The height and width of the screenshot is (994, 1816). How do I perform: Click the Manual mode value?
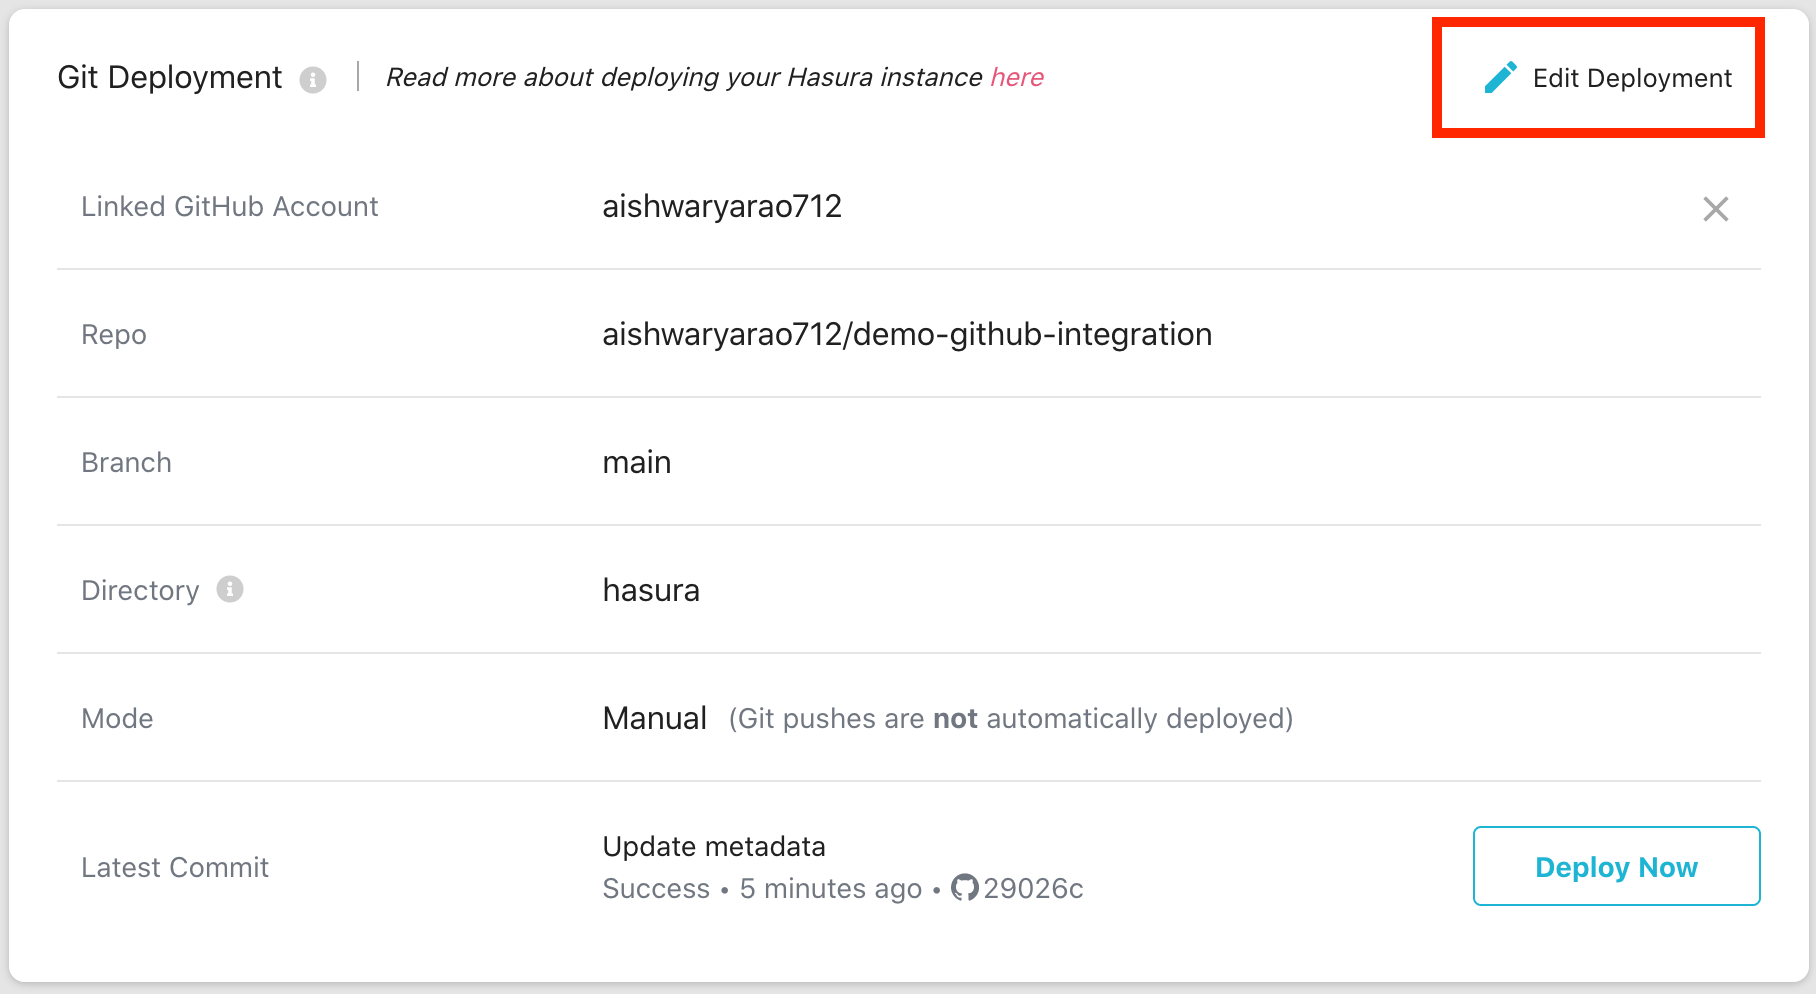tap(654, 719)
